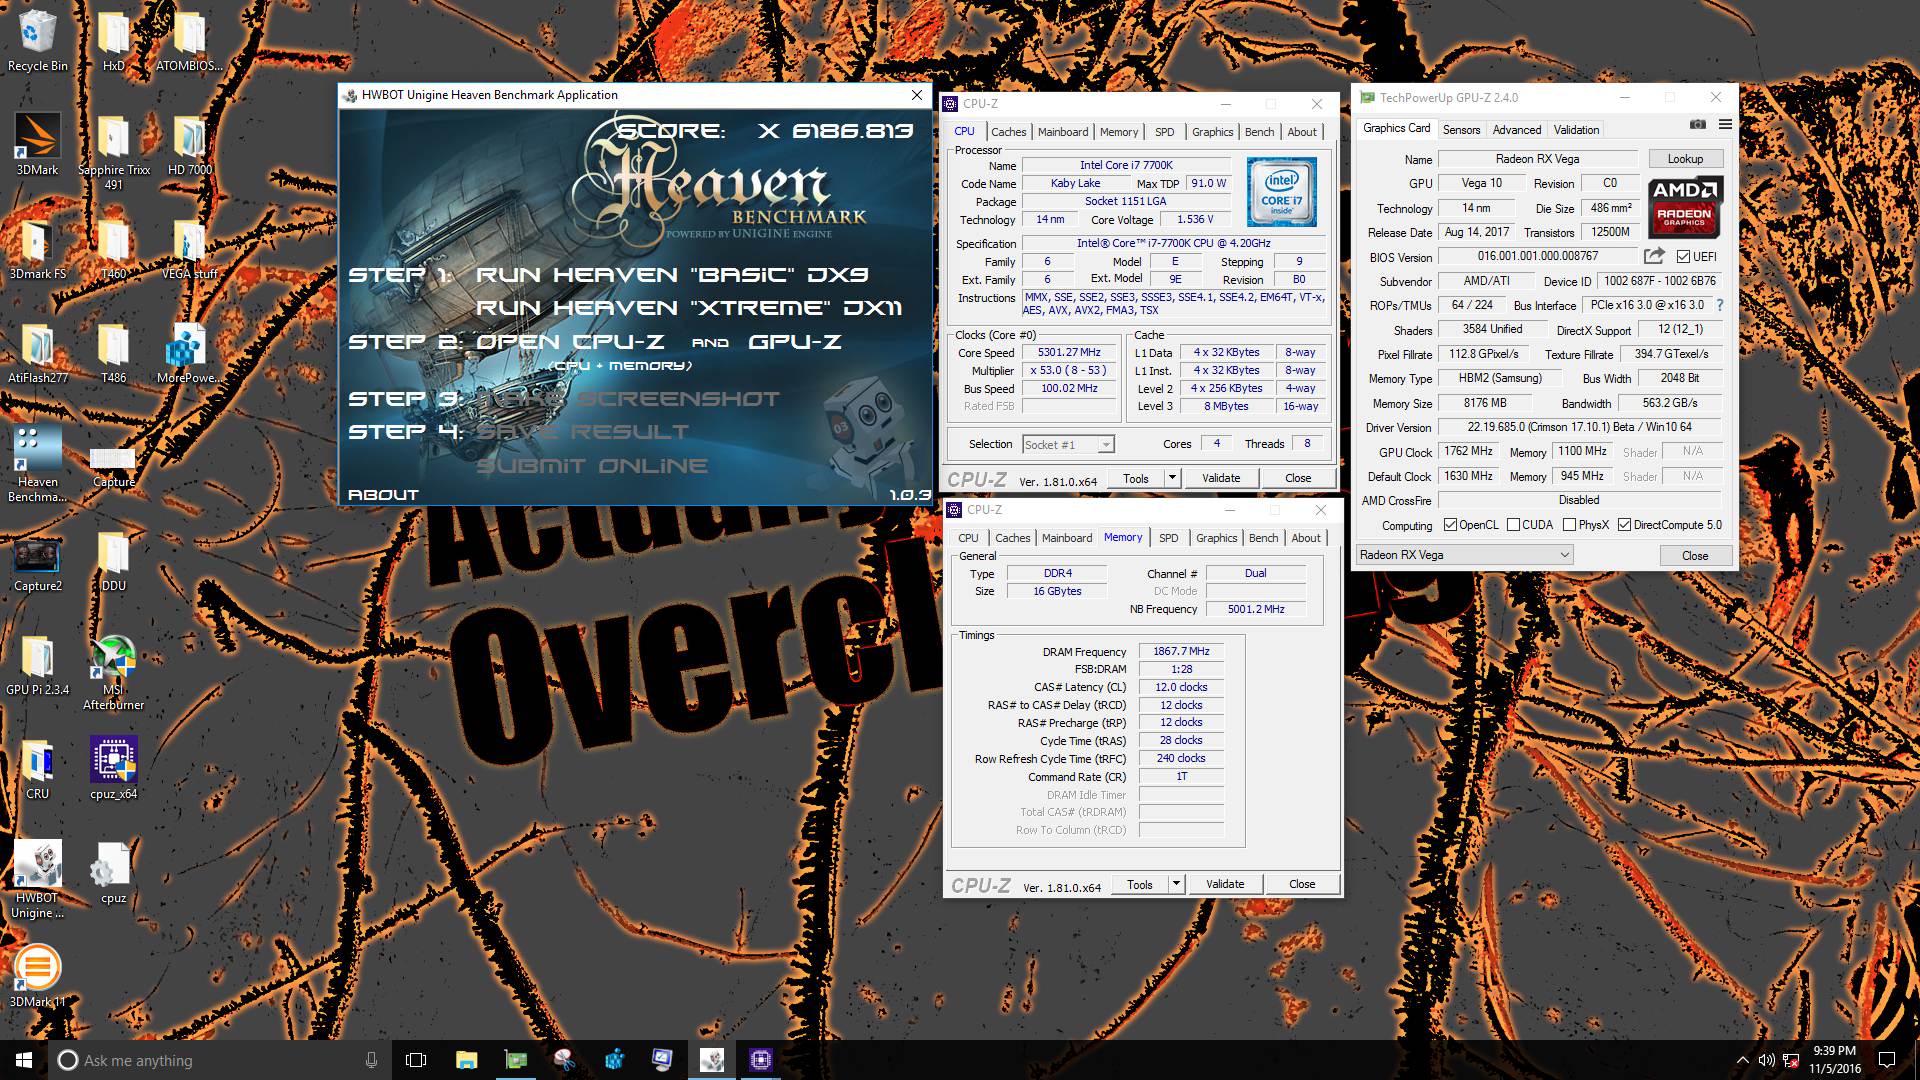Launch the MorePower desktop icon
This screenshot has width=1920, height=1080.
(x=189, y=352)
